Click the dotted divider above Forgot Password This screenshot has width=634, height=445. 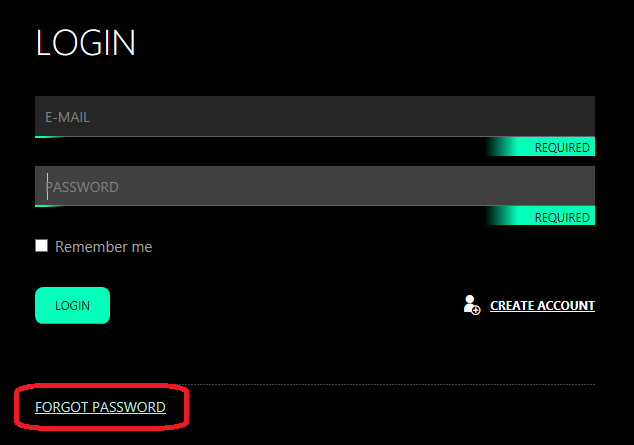(386, 384)
